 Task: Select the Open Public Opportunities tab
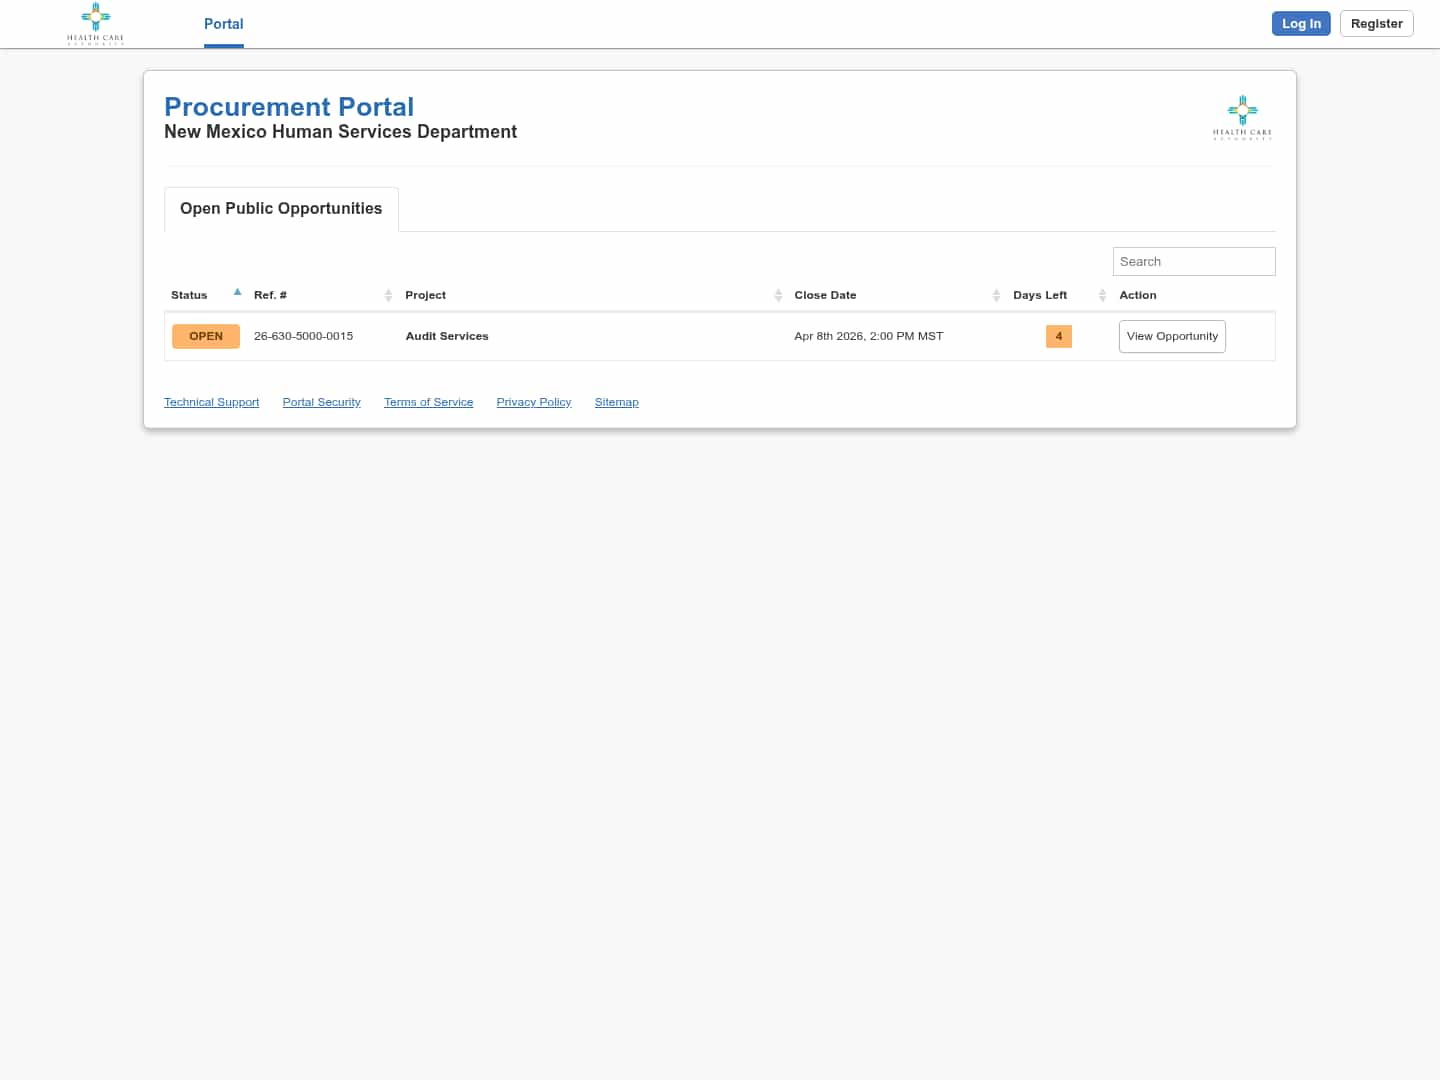pyautogui.click(x=281, y=209)
